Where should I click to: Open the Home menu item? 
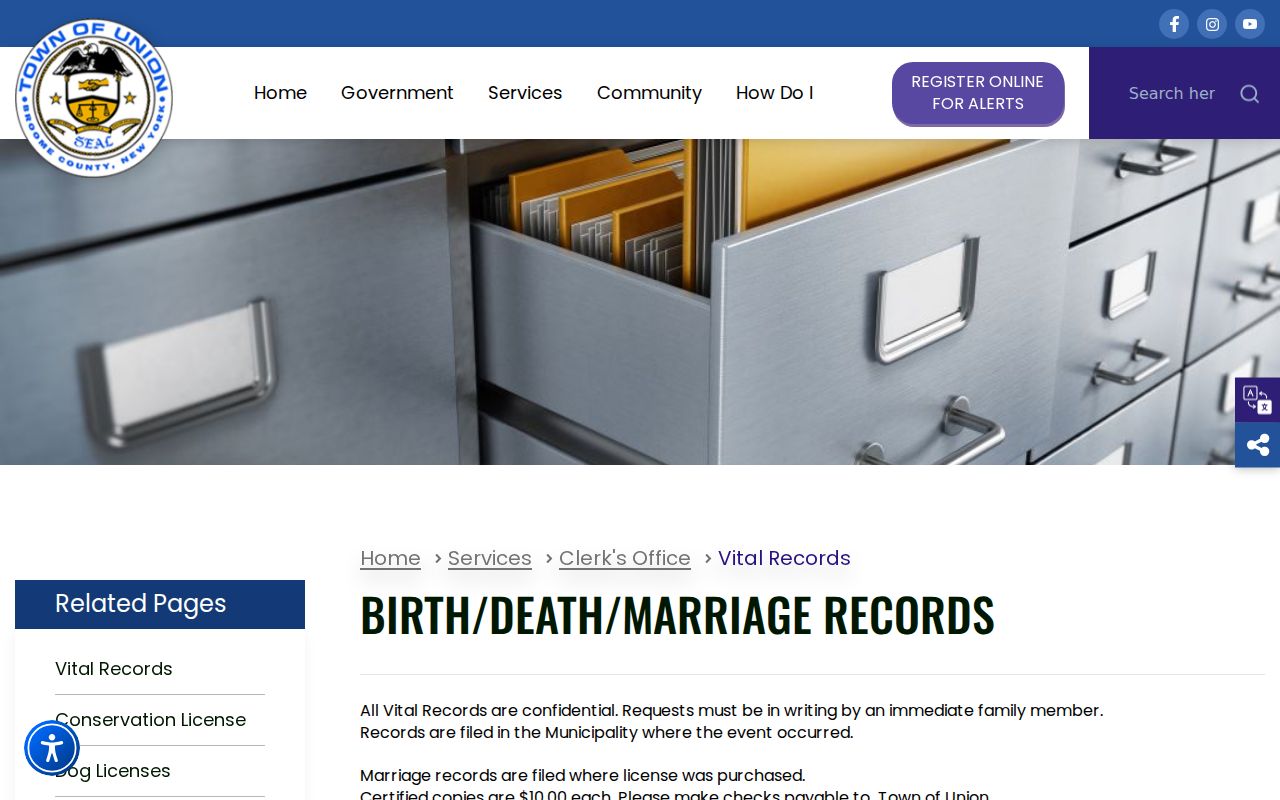point(280,93)
